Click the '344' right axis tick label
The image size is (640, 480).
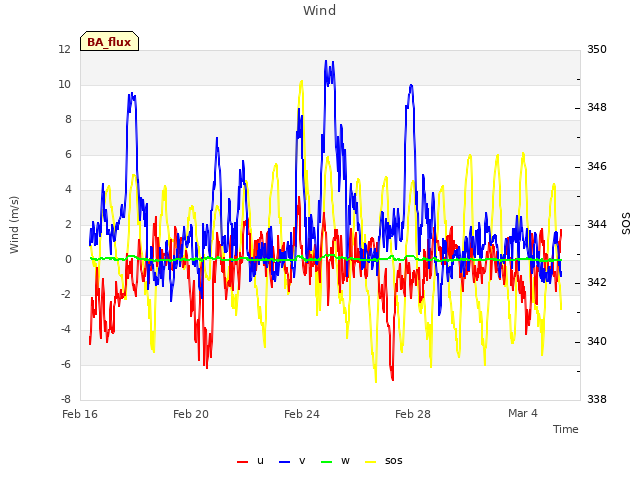click(597, 224)
